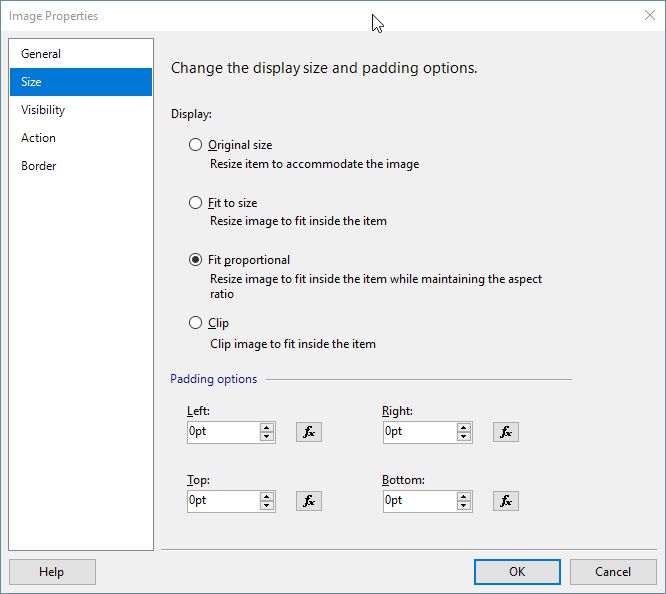Open expression editor for Left padding

coord(309,432)
